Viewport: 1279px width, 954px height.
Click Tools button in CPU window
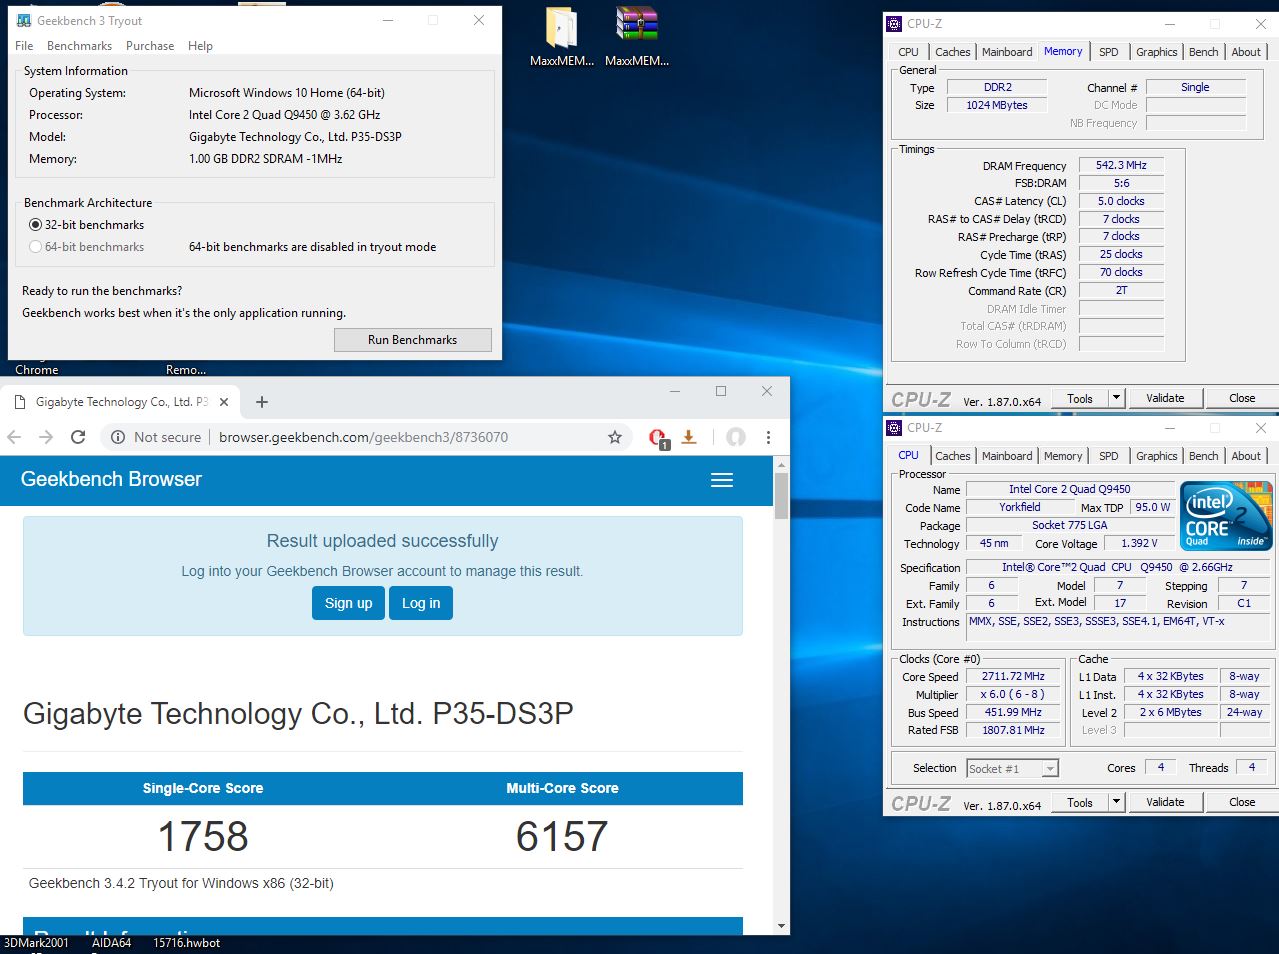1080,802
